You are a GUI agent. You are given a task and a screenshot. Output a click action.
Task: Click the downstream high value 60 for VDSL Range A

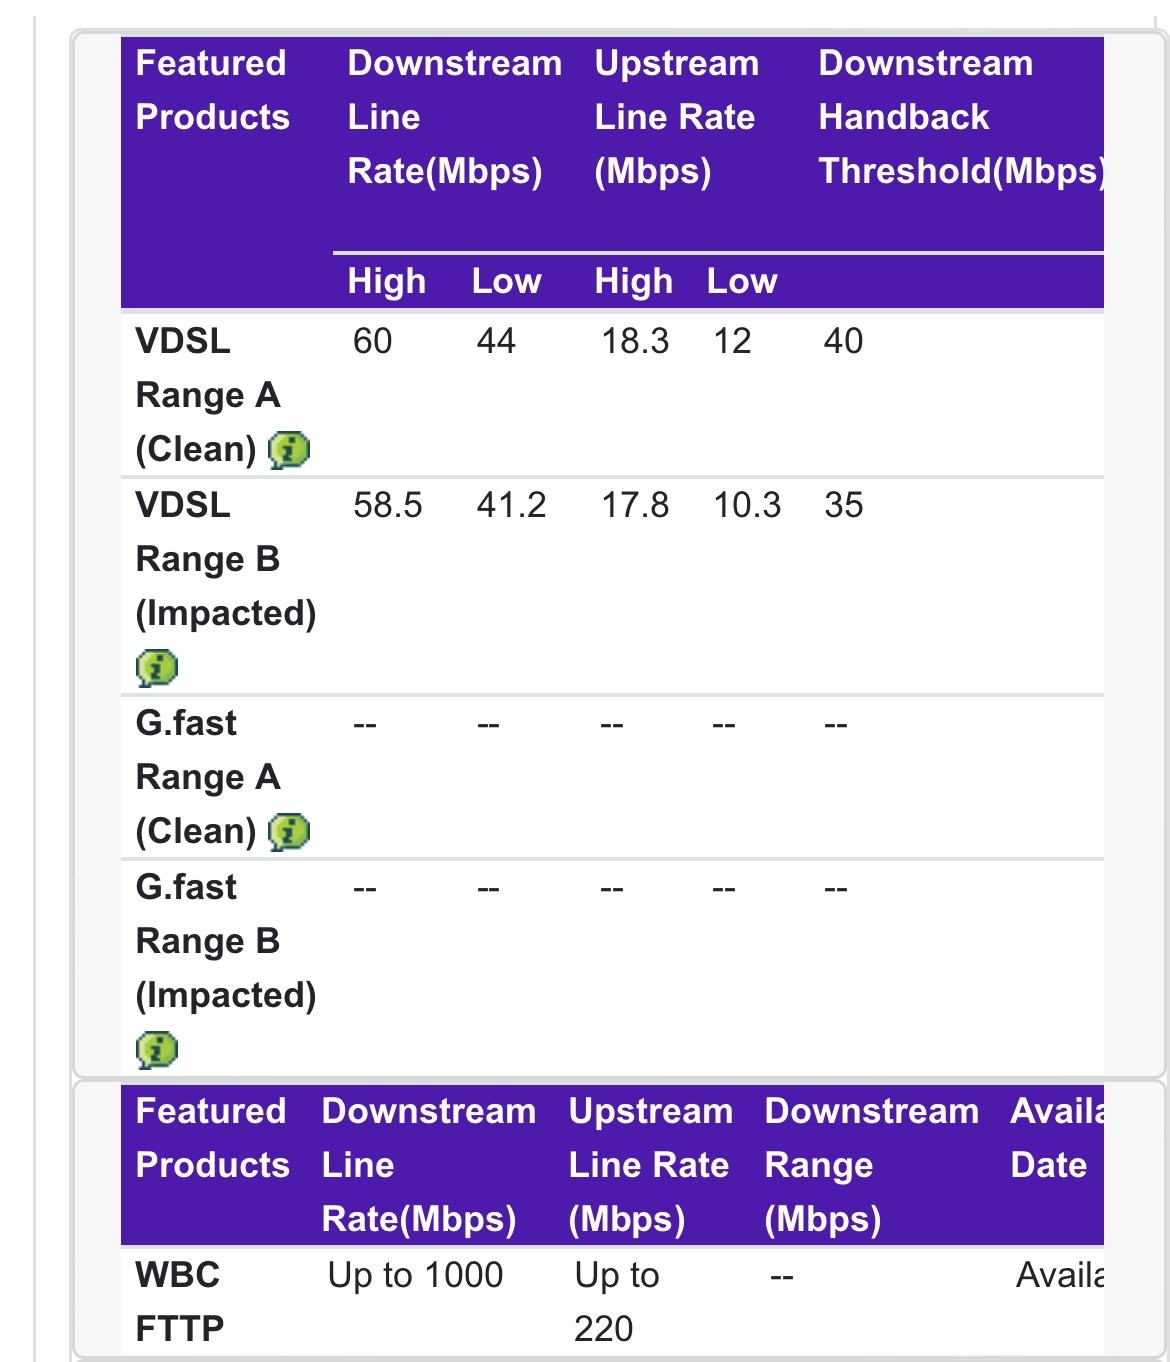pos(371,341)
